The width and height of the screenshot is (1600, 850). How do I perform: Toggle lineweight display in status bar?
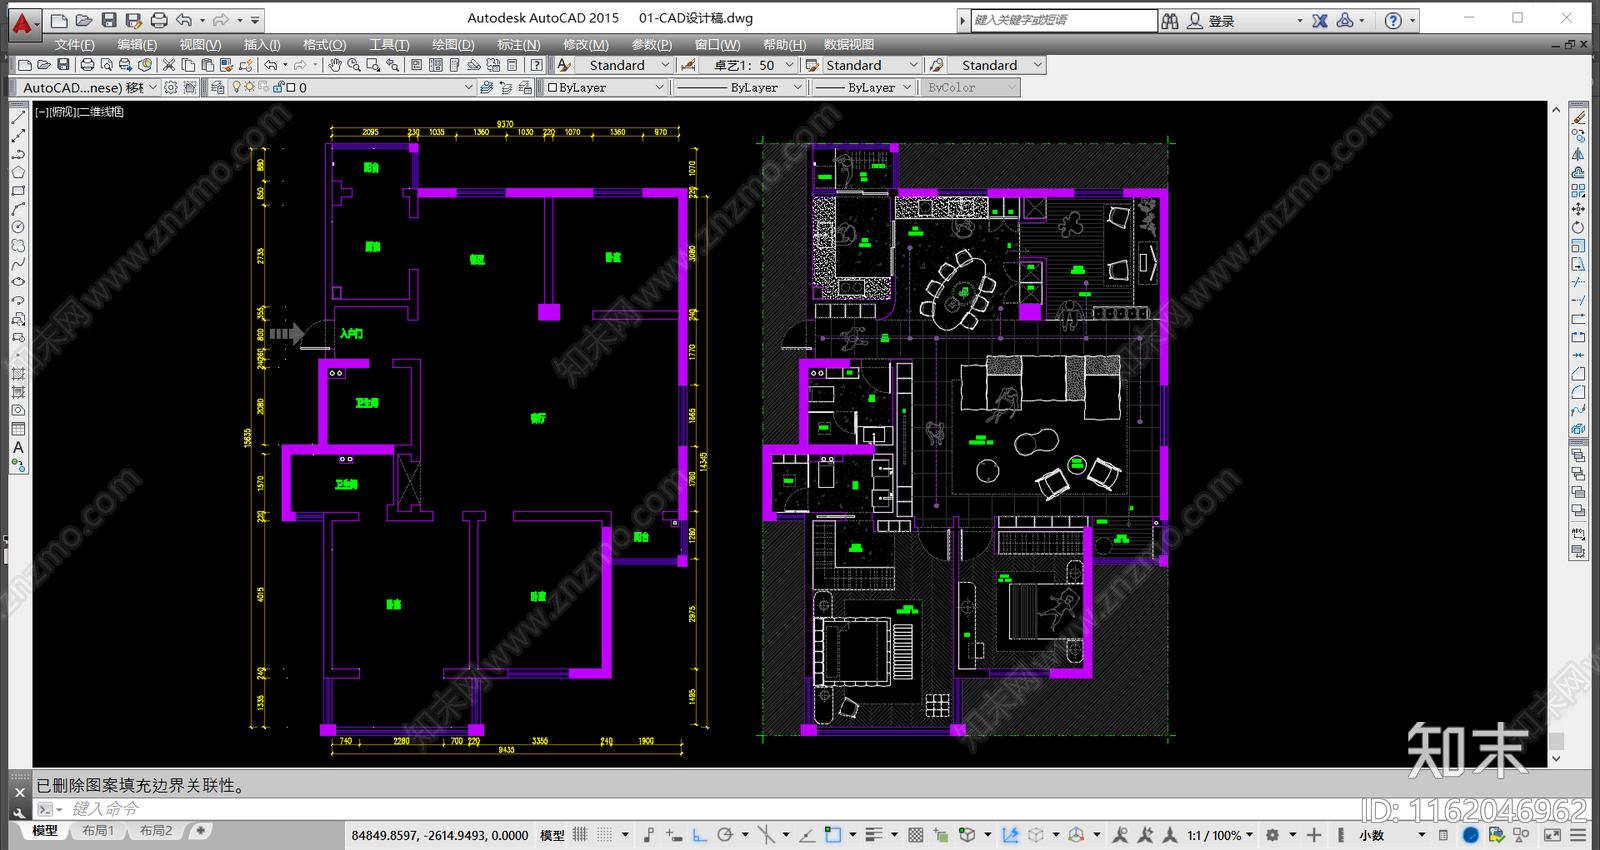coord(873,834)
